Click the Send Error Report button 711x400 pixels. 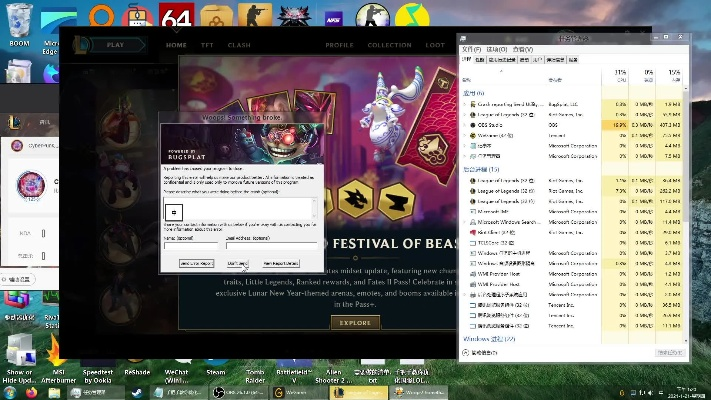[196, 263]
